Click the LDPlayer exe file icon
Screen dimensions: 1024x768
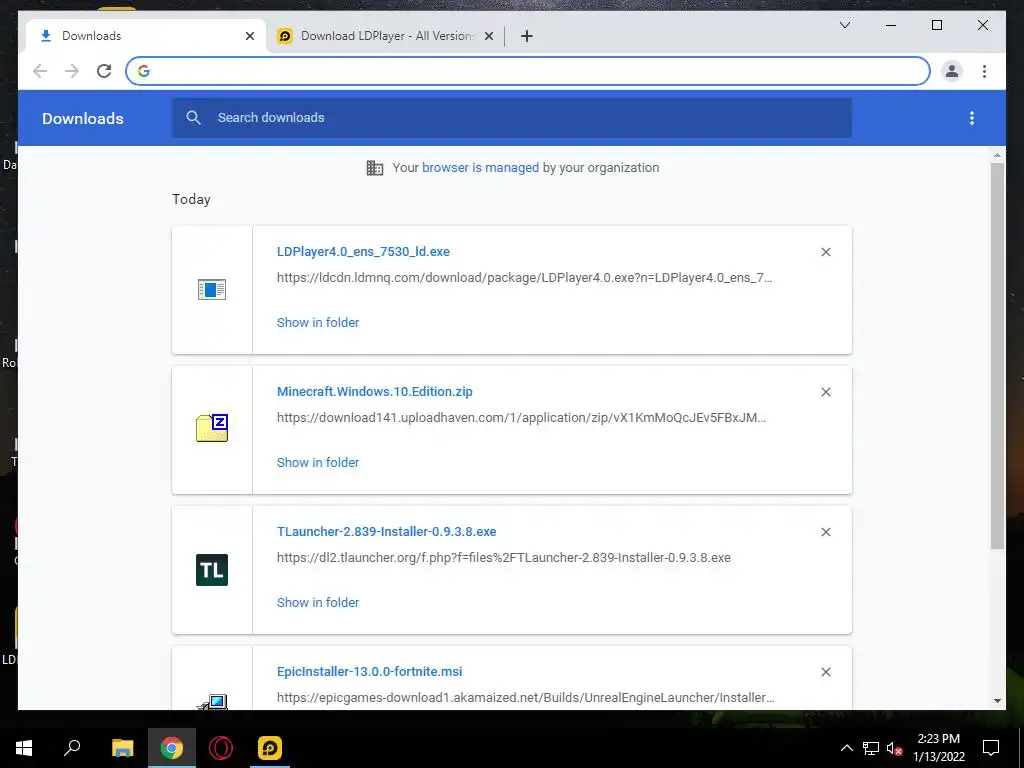tap(212, 289)
